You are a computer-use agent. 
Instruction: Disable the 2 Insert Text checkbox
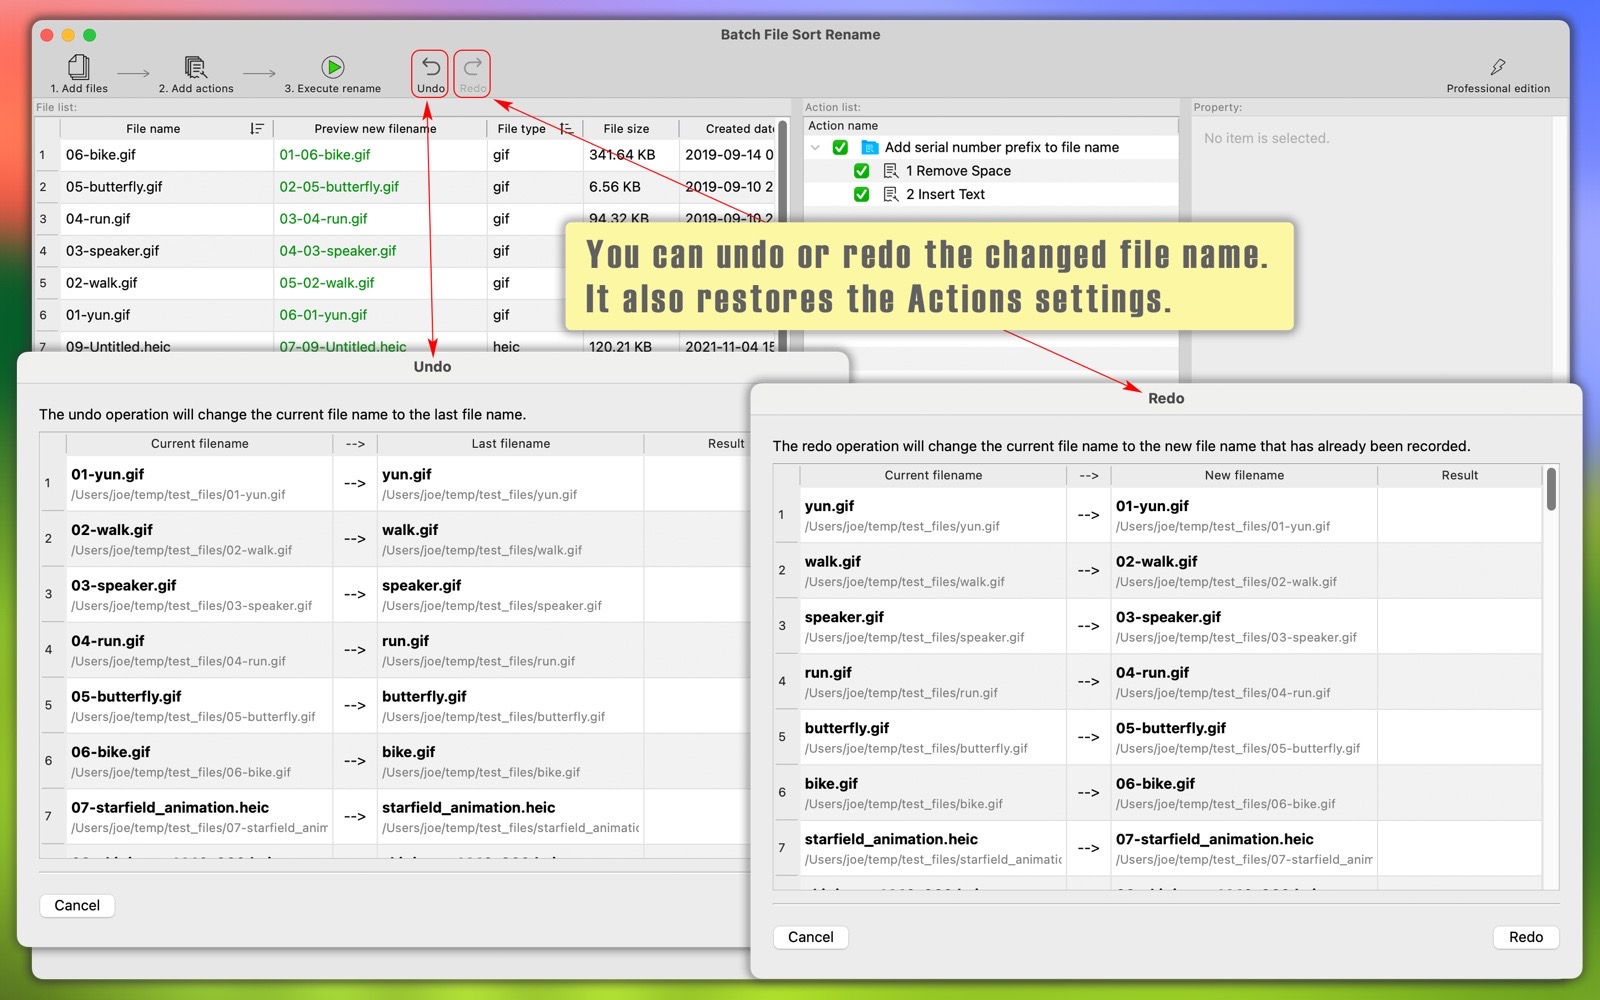click(861, 195)
